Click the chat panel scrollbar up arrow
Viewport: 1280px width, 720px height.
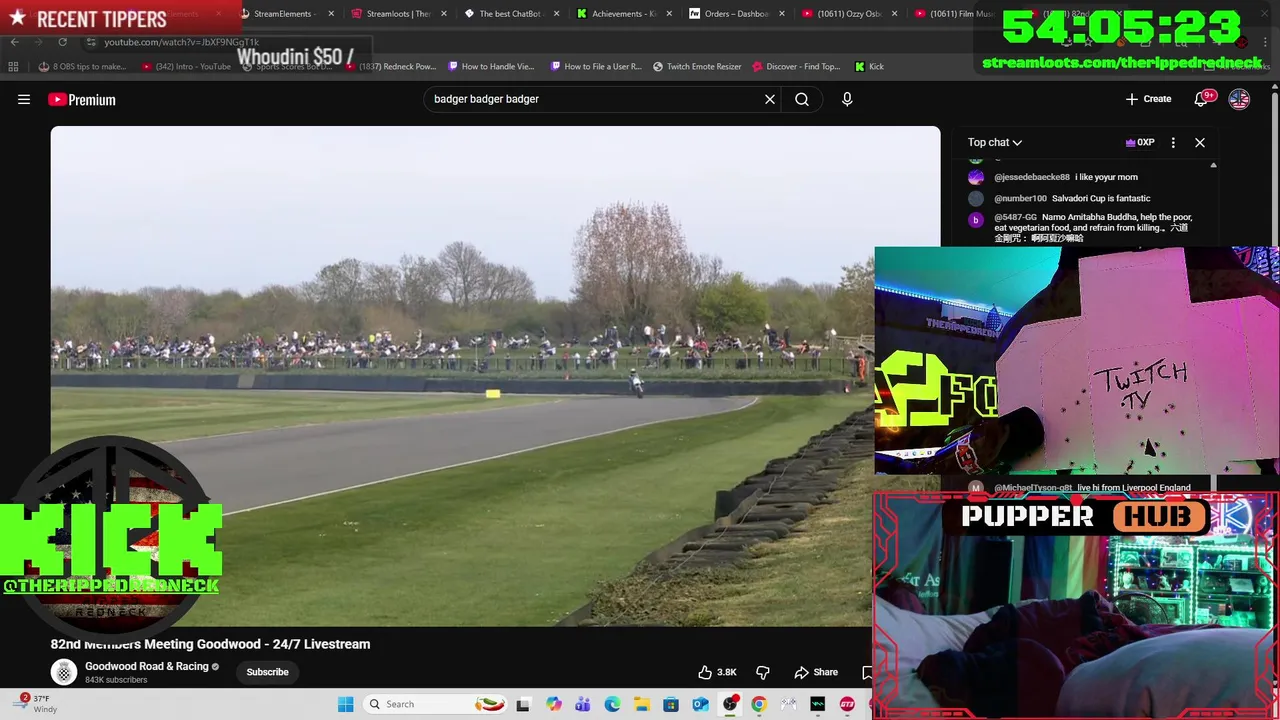pyautogui.click(x=1213, y=165)
